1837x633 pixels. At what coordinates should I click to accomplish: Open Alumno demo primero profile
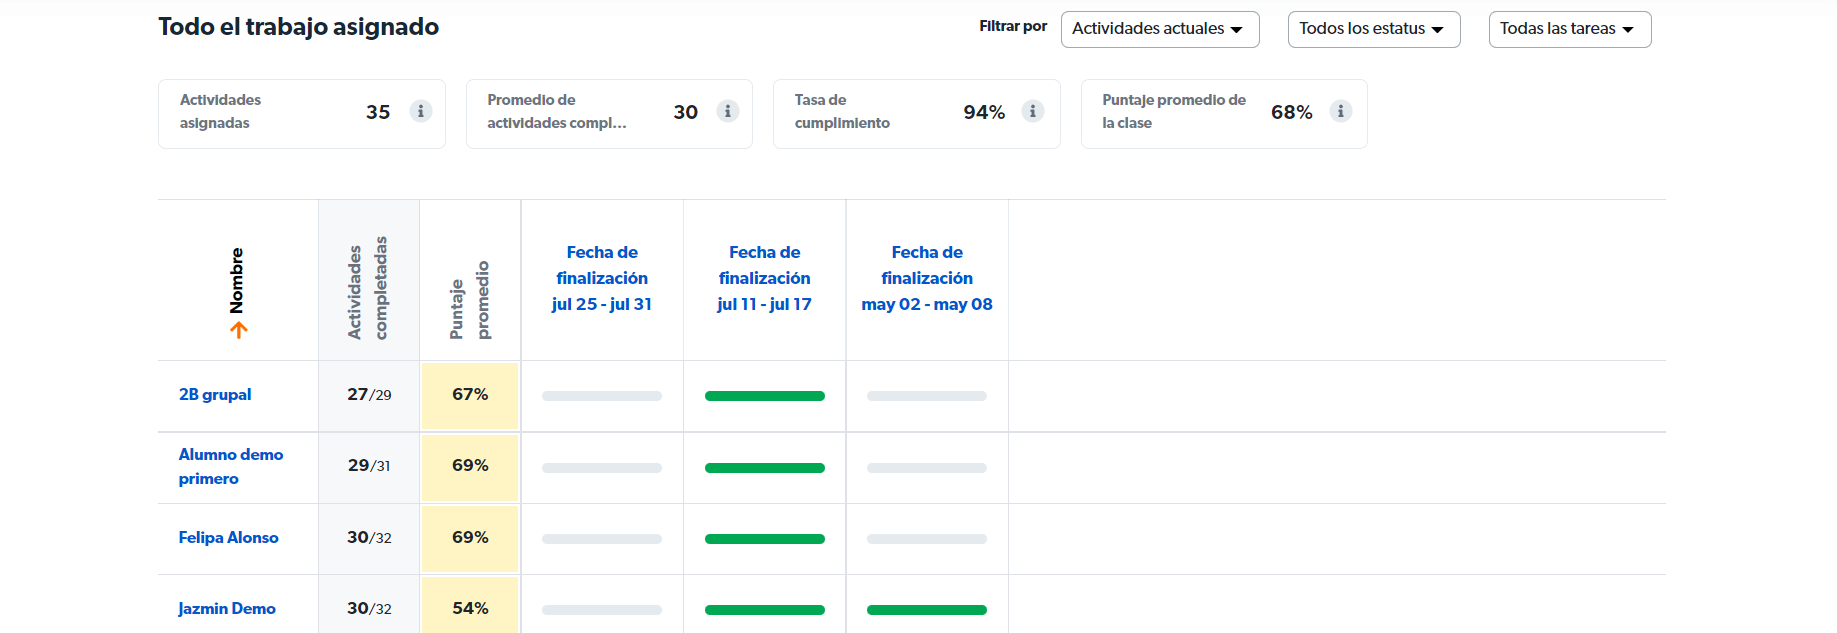230,466
